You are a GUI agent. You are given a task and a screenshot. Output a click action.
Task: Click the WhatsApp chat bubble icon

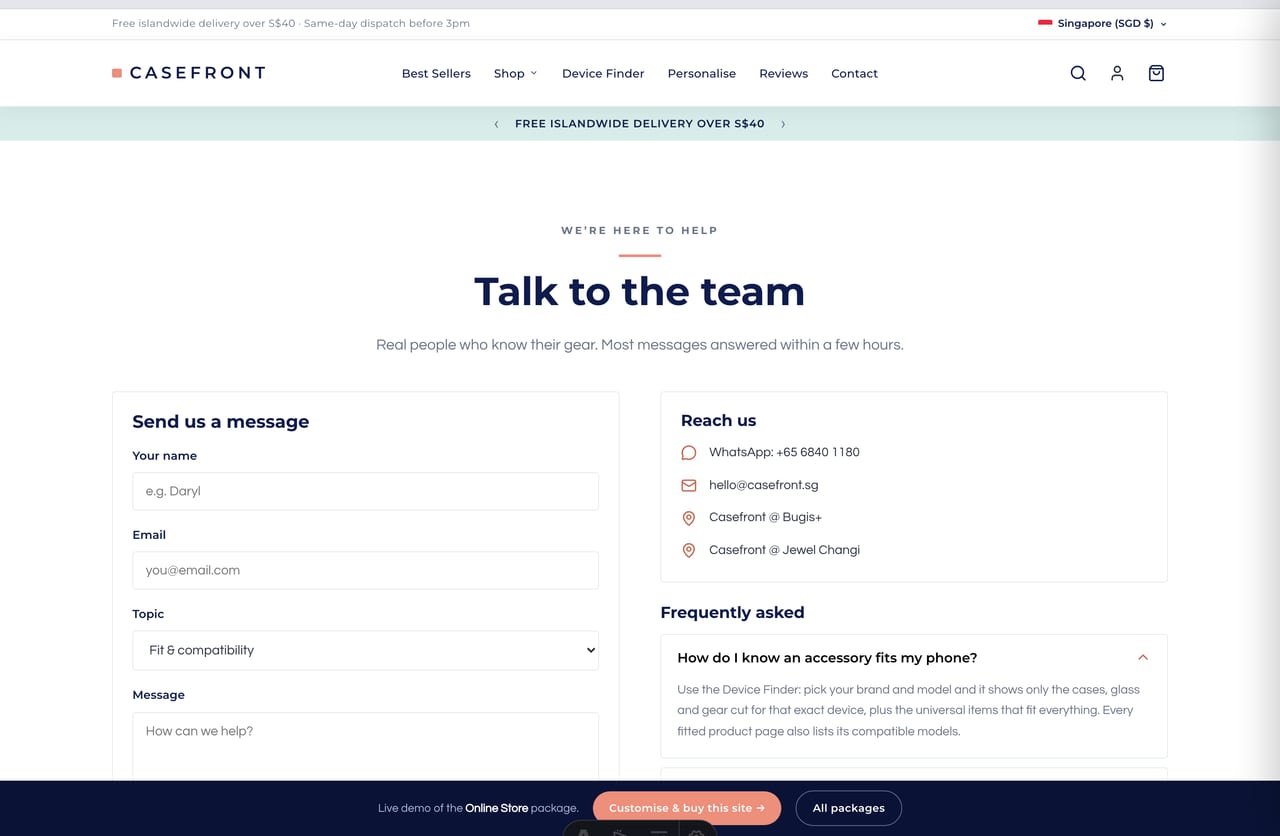(x=689, y=453)
